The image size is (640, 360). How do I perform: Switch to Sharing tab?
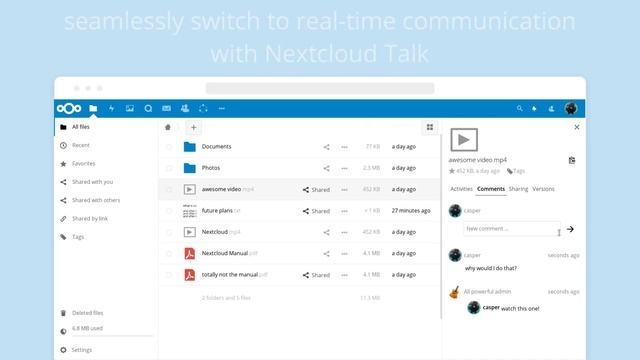tap(518, 189)
